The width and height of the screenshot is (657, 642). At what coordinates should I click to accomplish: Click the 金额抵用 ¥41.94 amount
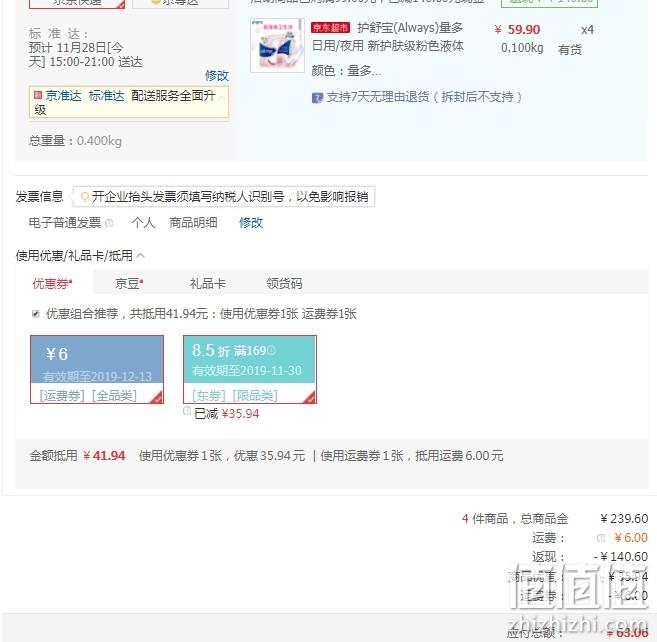coord(104,456)
